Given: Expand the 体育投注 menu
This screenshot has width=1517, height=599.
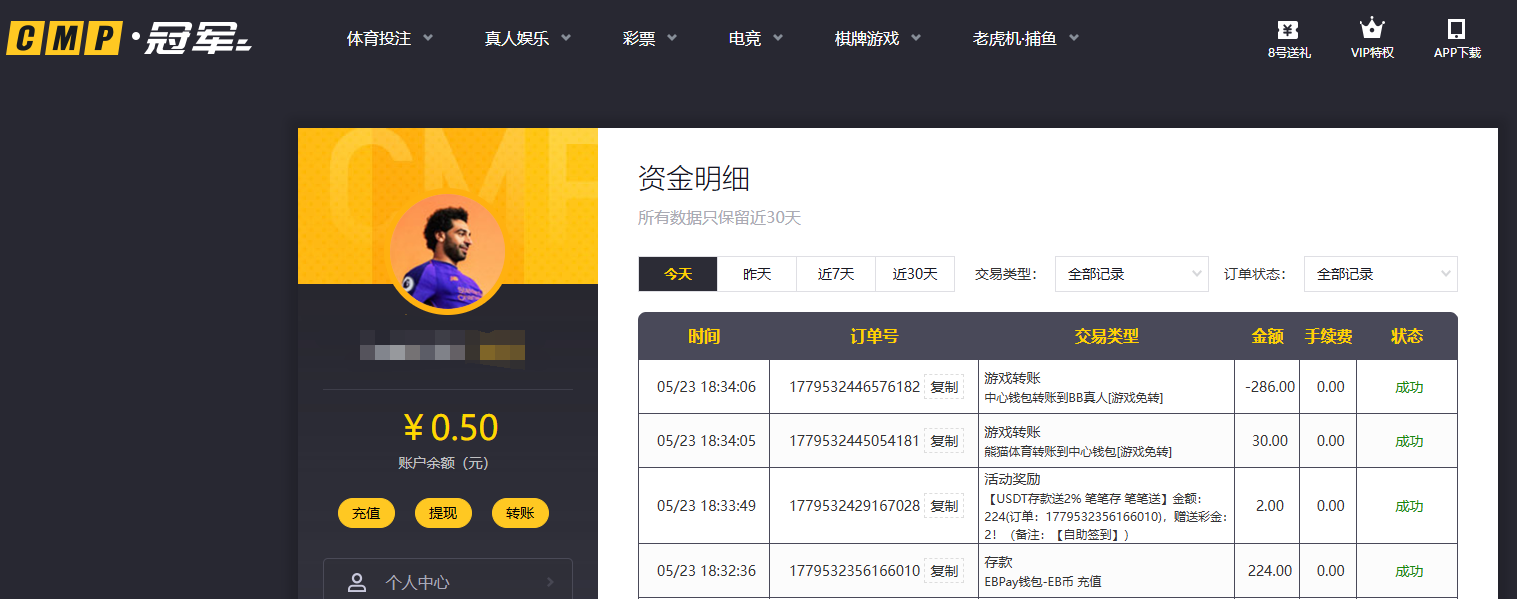Looking at the screenshot, I should 390,39.
